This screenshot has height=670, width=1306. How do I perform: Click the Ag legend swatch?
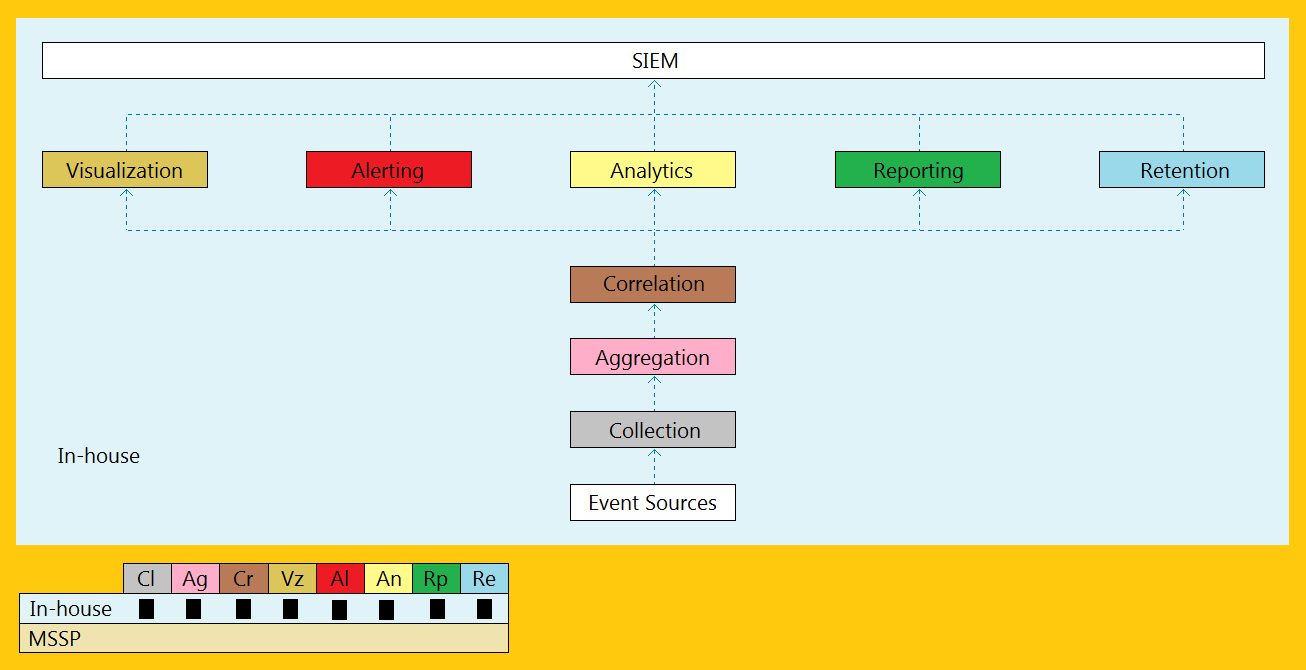pyautogui.click(x=195, y=578)
